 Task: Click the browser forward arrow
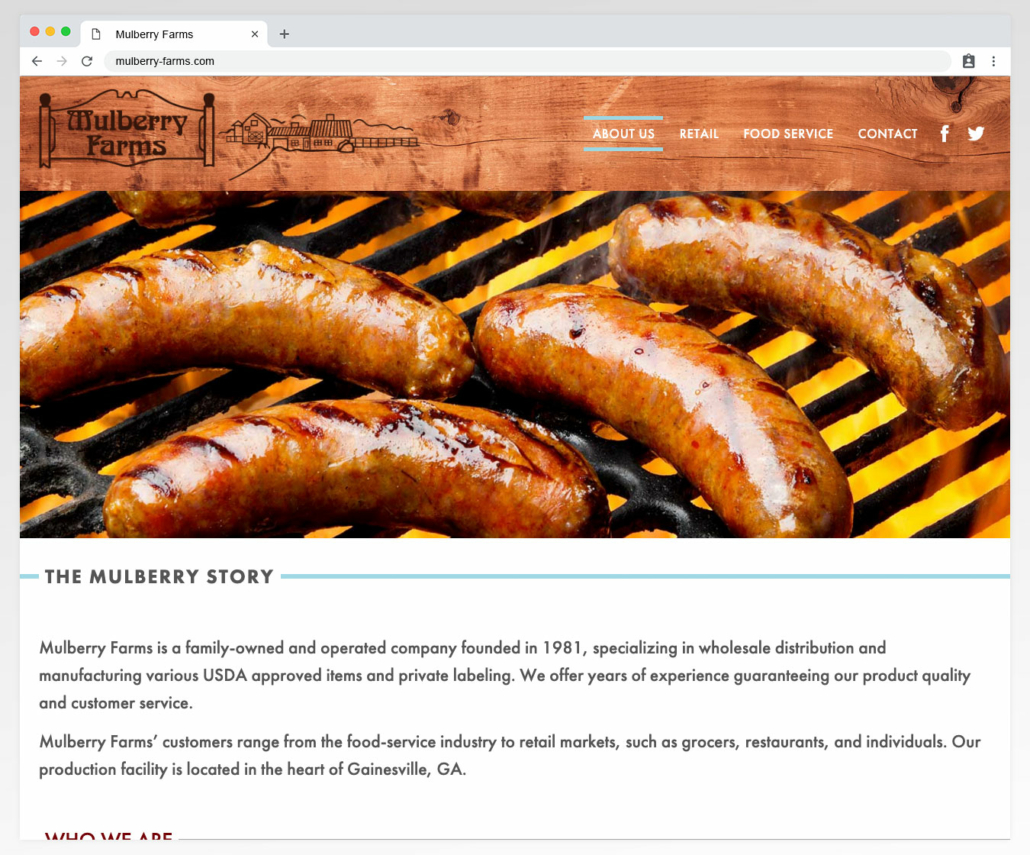click(x=62, y=61)
